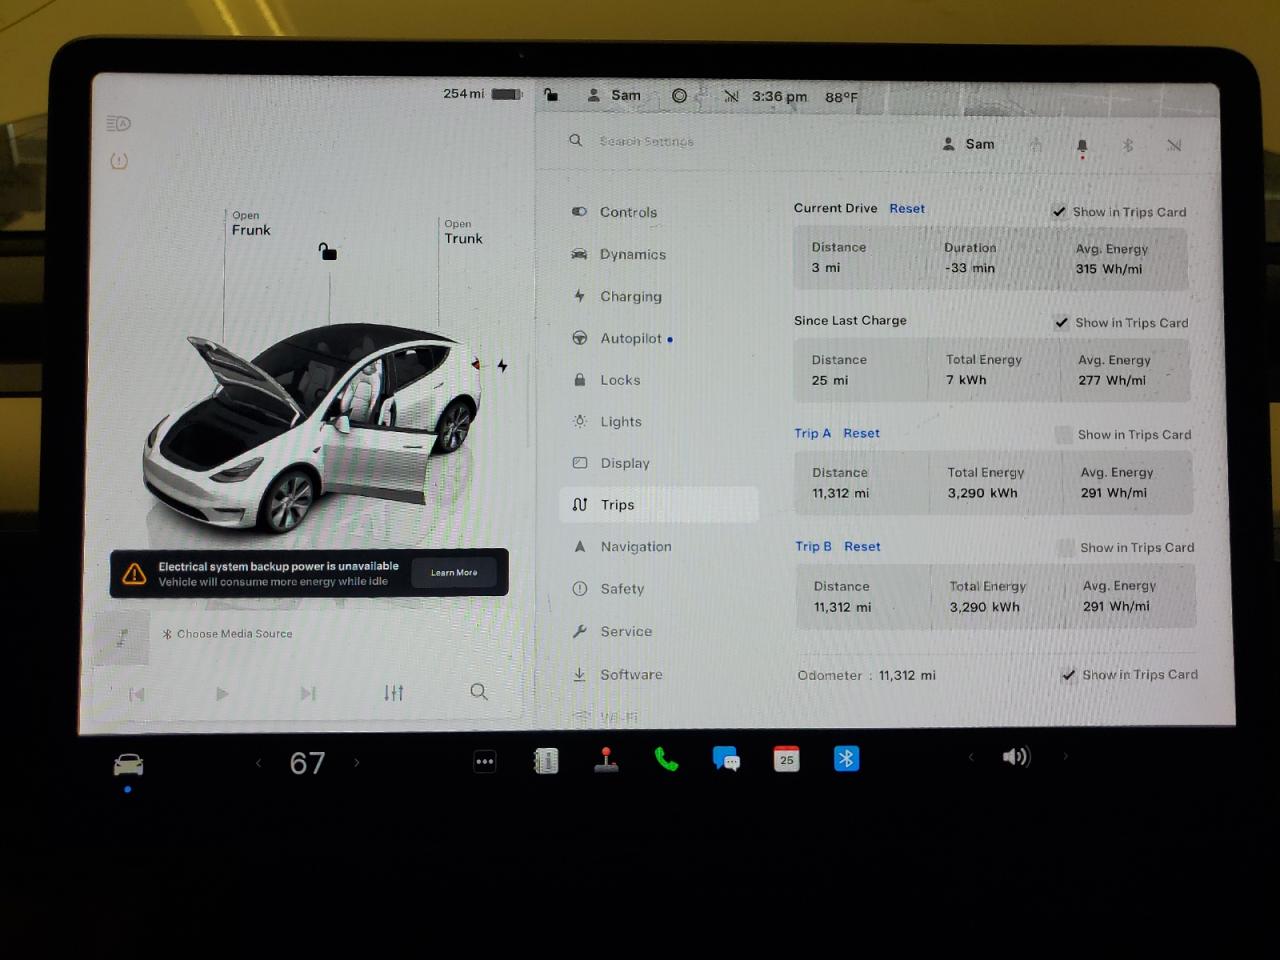Rename Trip B via its label
The height and width of the screenshot is (960, 1280).
click(813, 546)
